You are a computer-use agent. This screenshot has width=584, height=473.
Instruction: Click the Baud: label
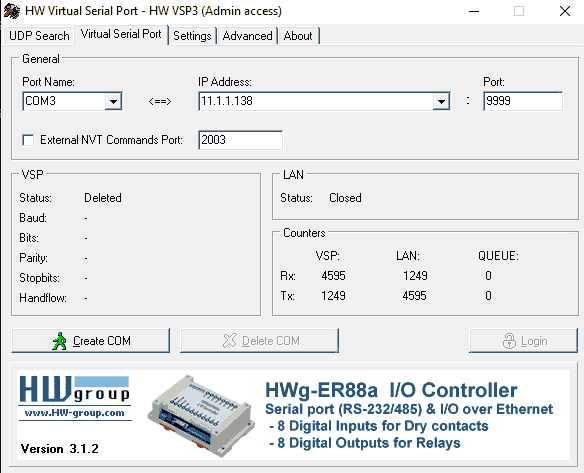(33, 218)
